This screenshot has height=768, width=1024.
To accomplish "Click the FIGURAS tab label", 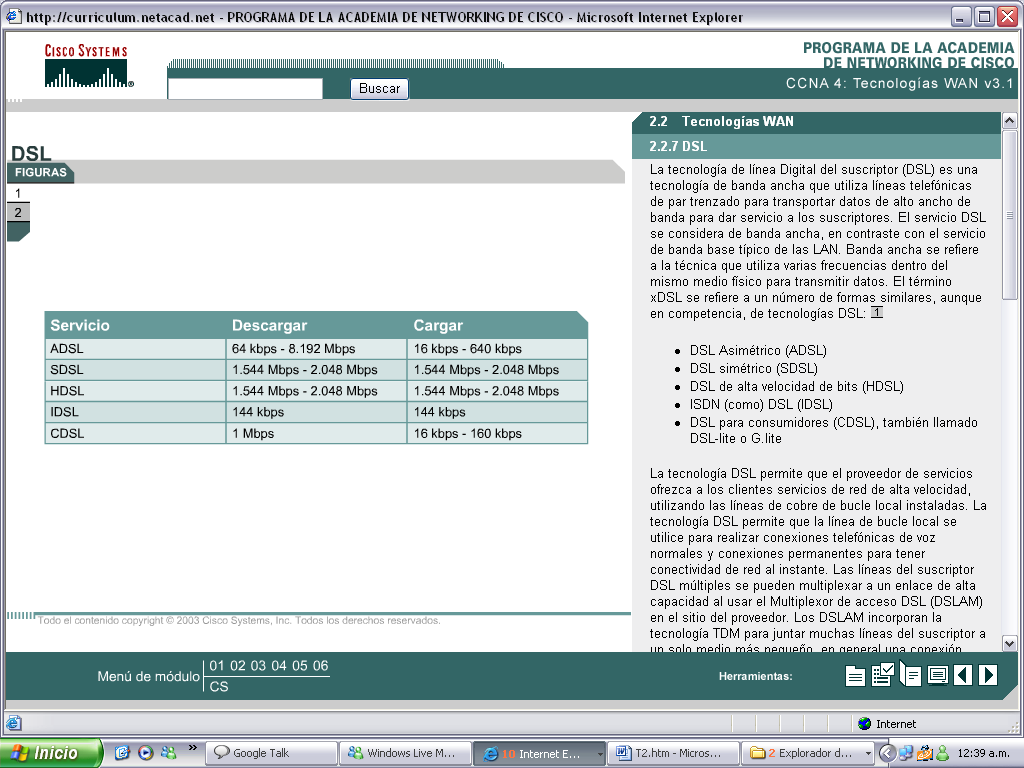I will coord(40,172).
